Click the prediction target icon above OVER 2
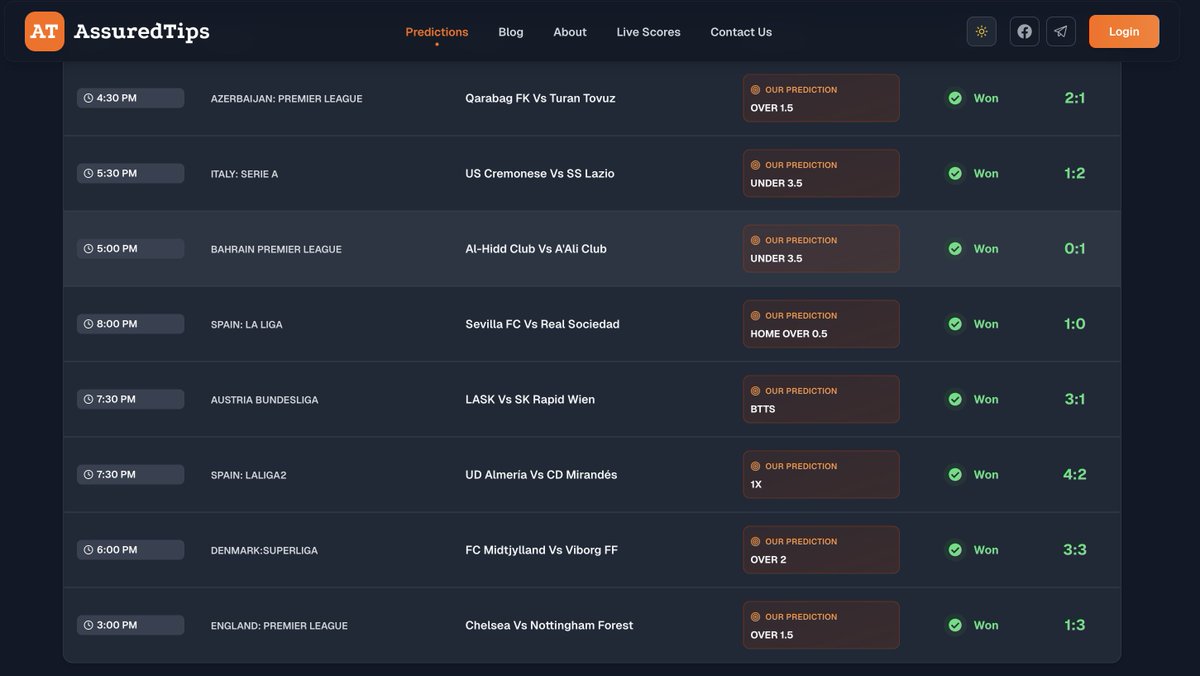 pos(755,541)
